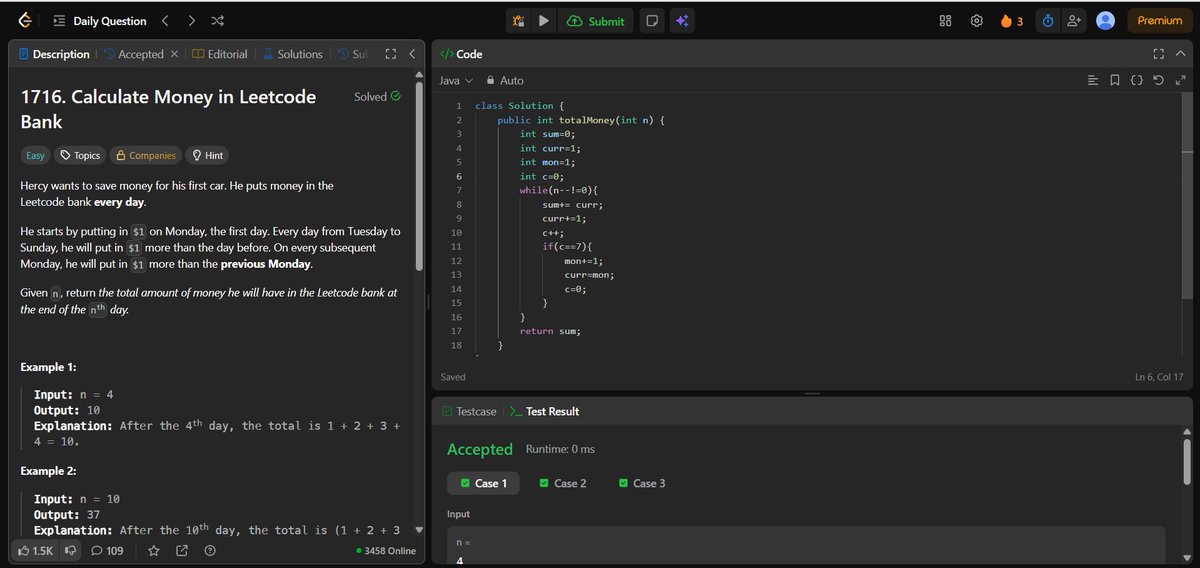Screen dimensions: 1200x568
Task: Collapse the description panel chevron
Action: point(411,54)
